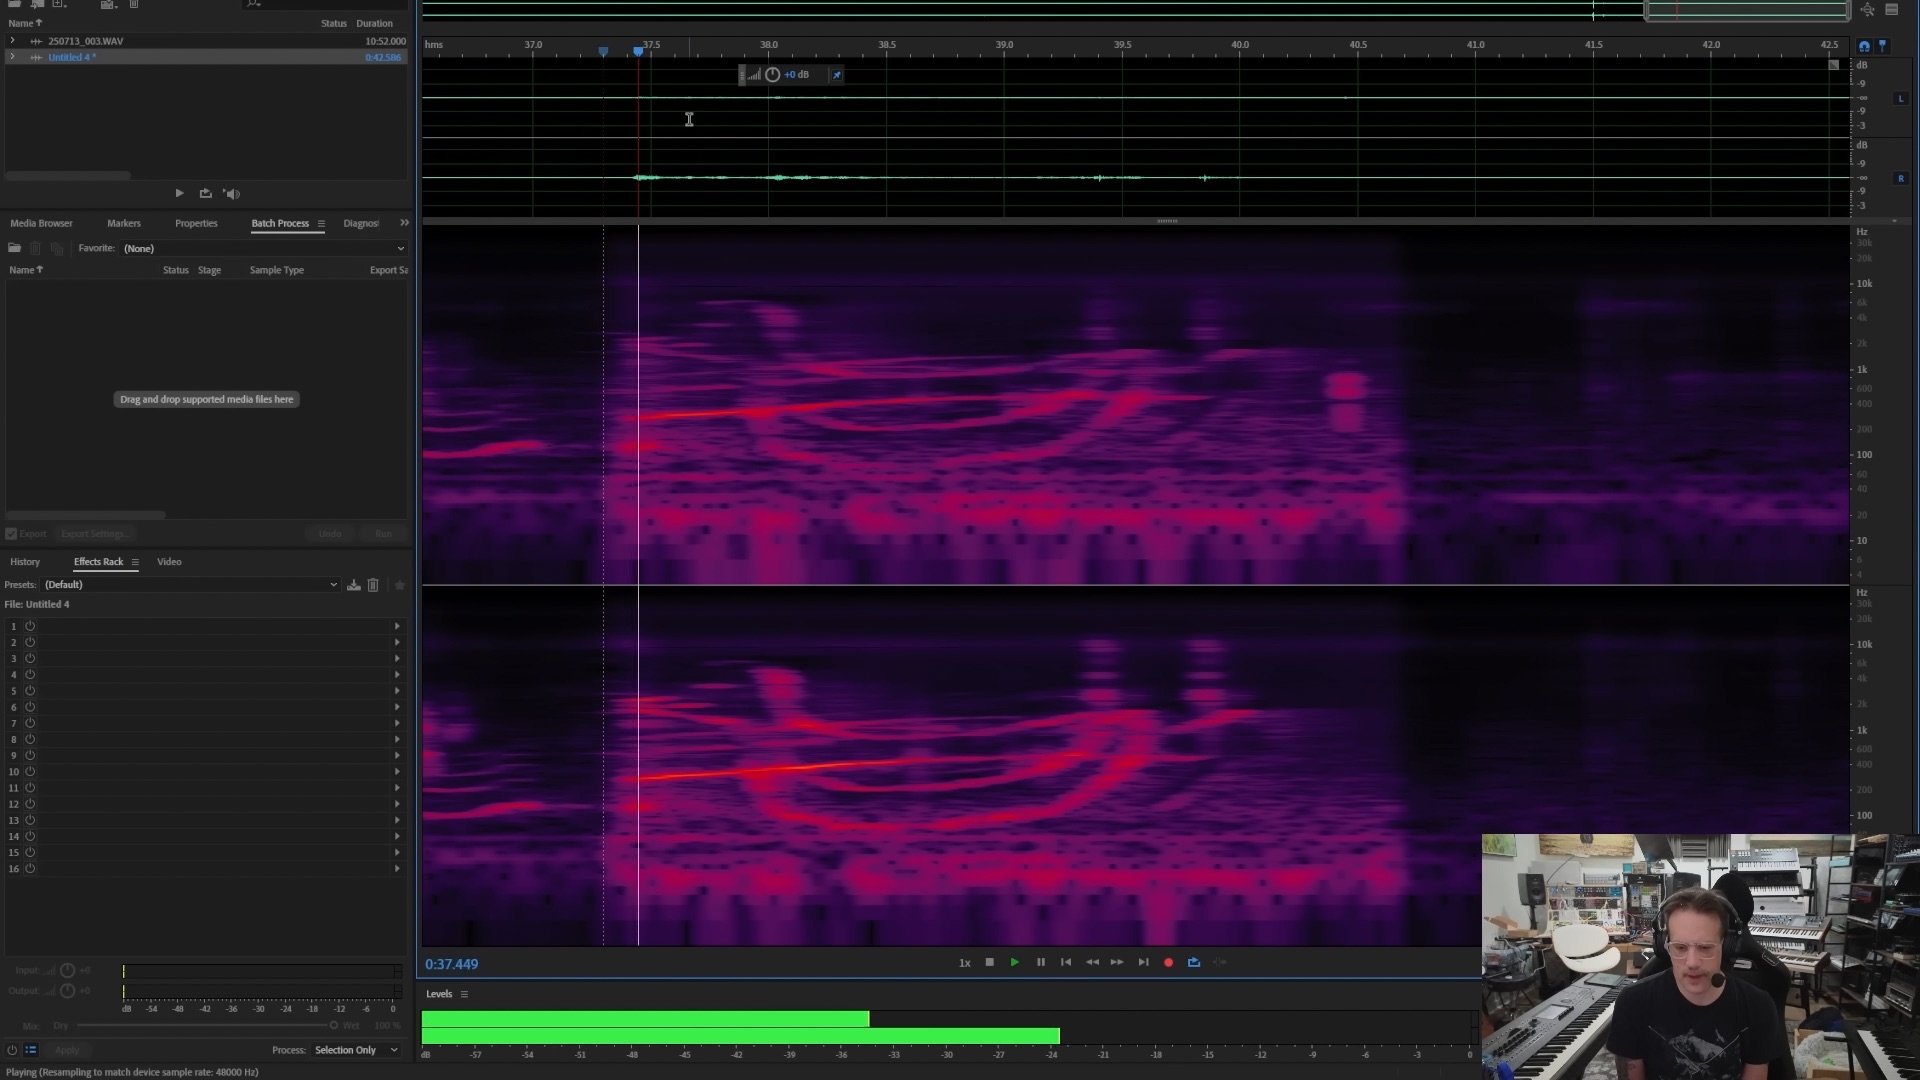
Task: Switch to the Markers tab
Action: point(124,223)
